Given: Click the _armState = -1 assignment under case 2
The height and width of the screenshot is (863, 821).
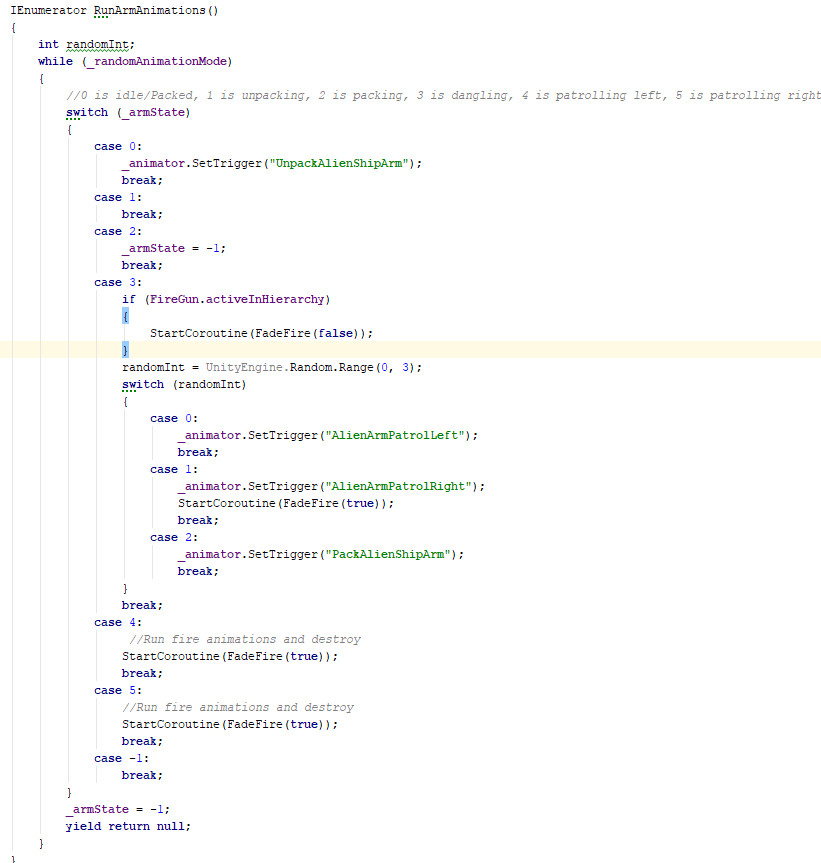Looking at the screenshot, I should coord(174,248).
